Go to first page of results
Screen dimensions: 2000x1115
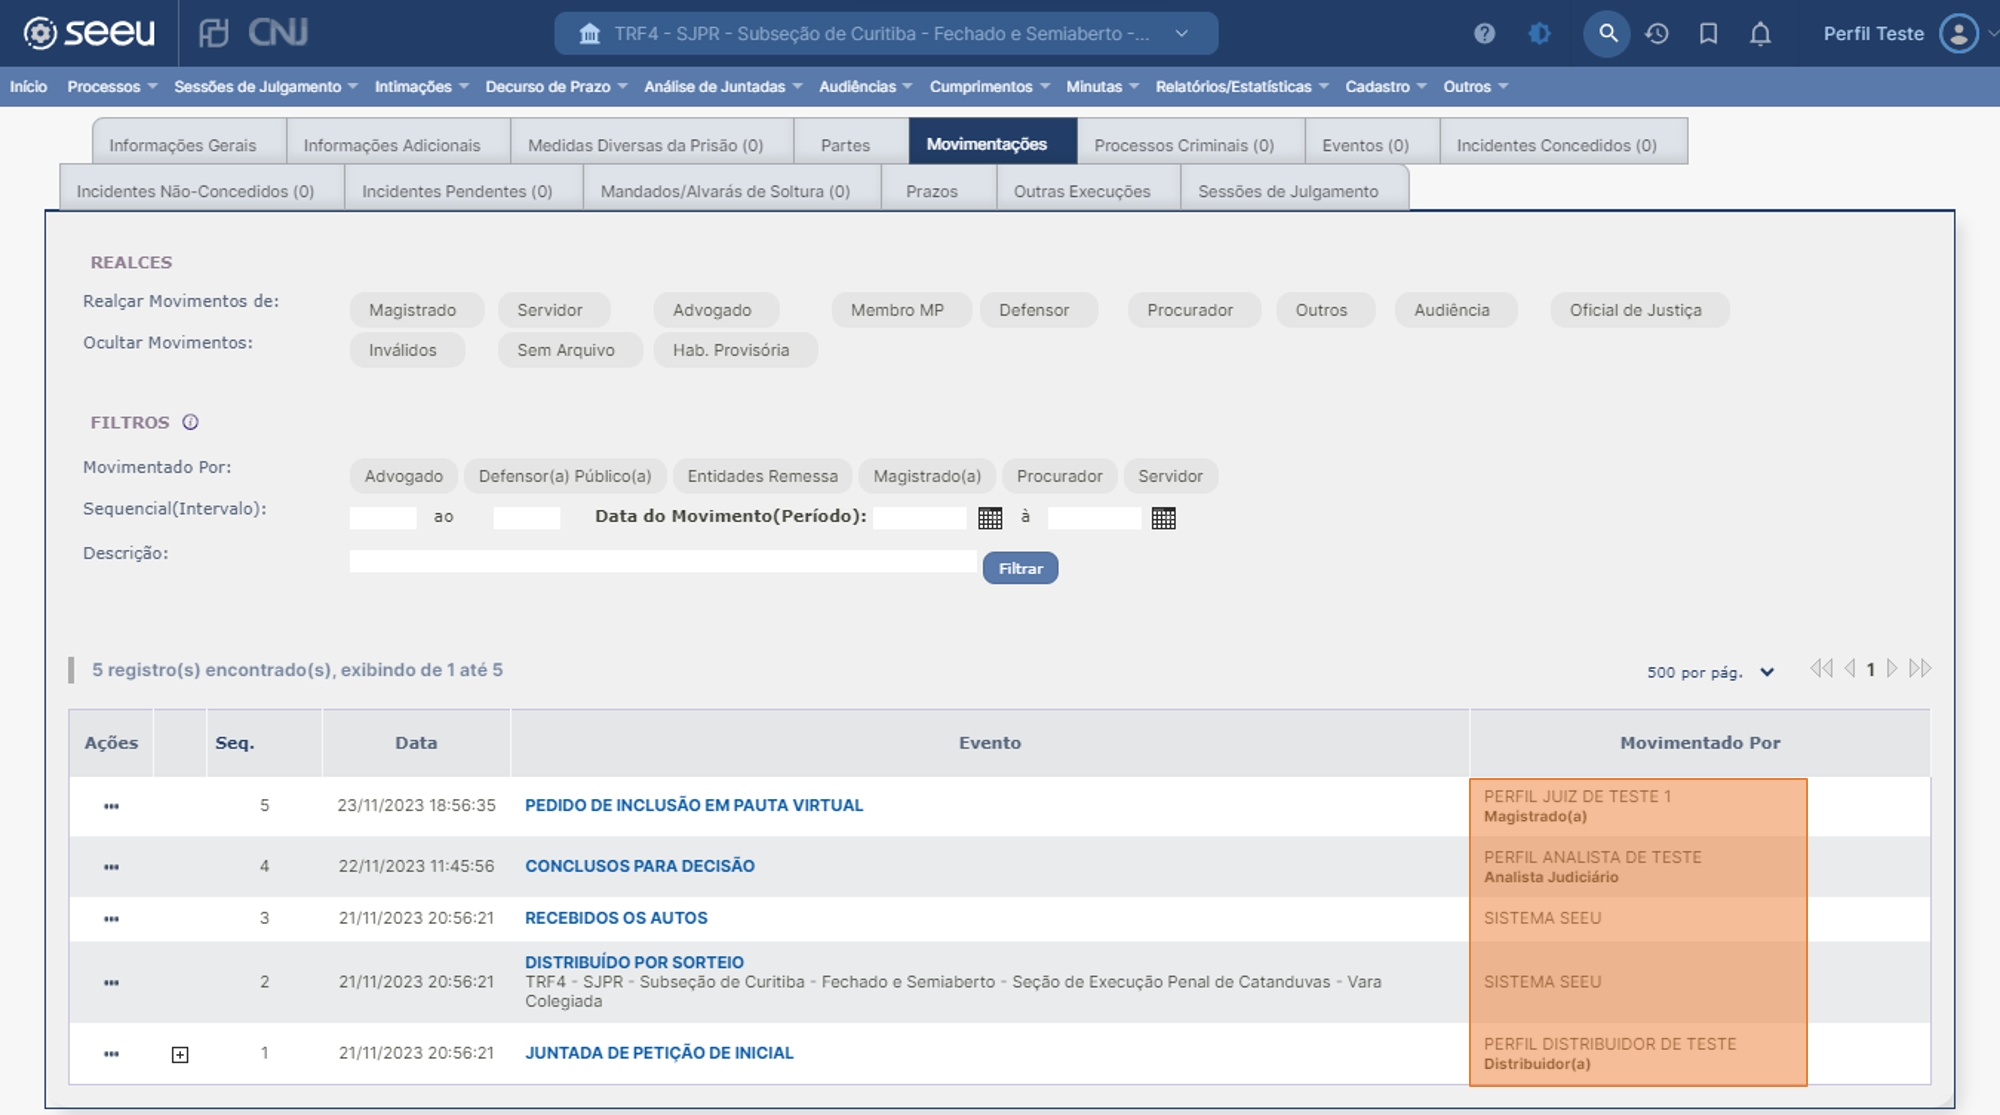pos(1821,669)
